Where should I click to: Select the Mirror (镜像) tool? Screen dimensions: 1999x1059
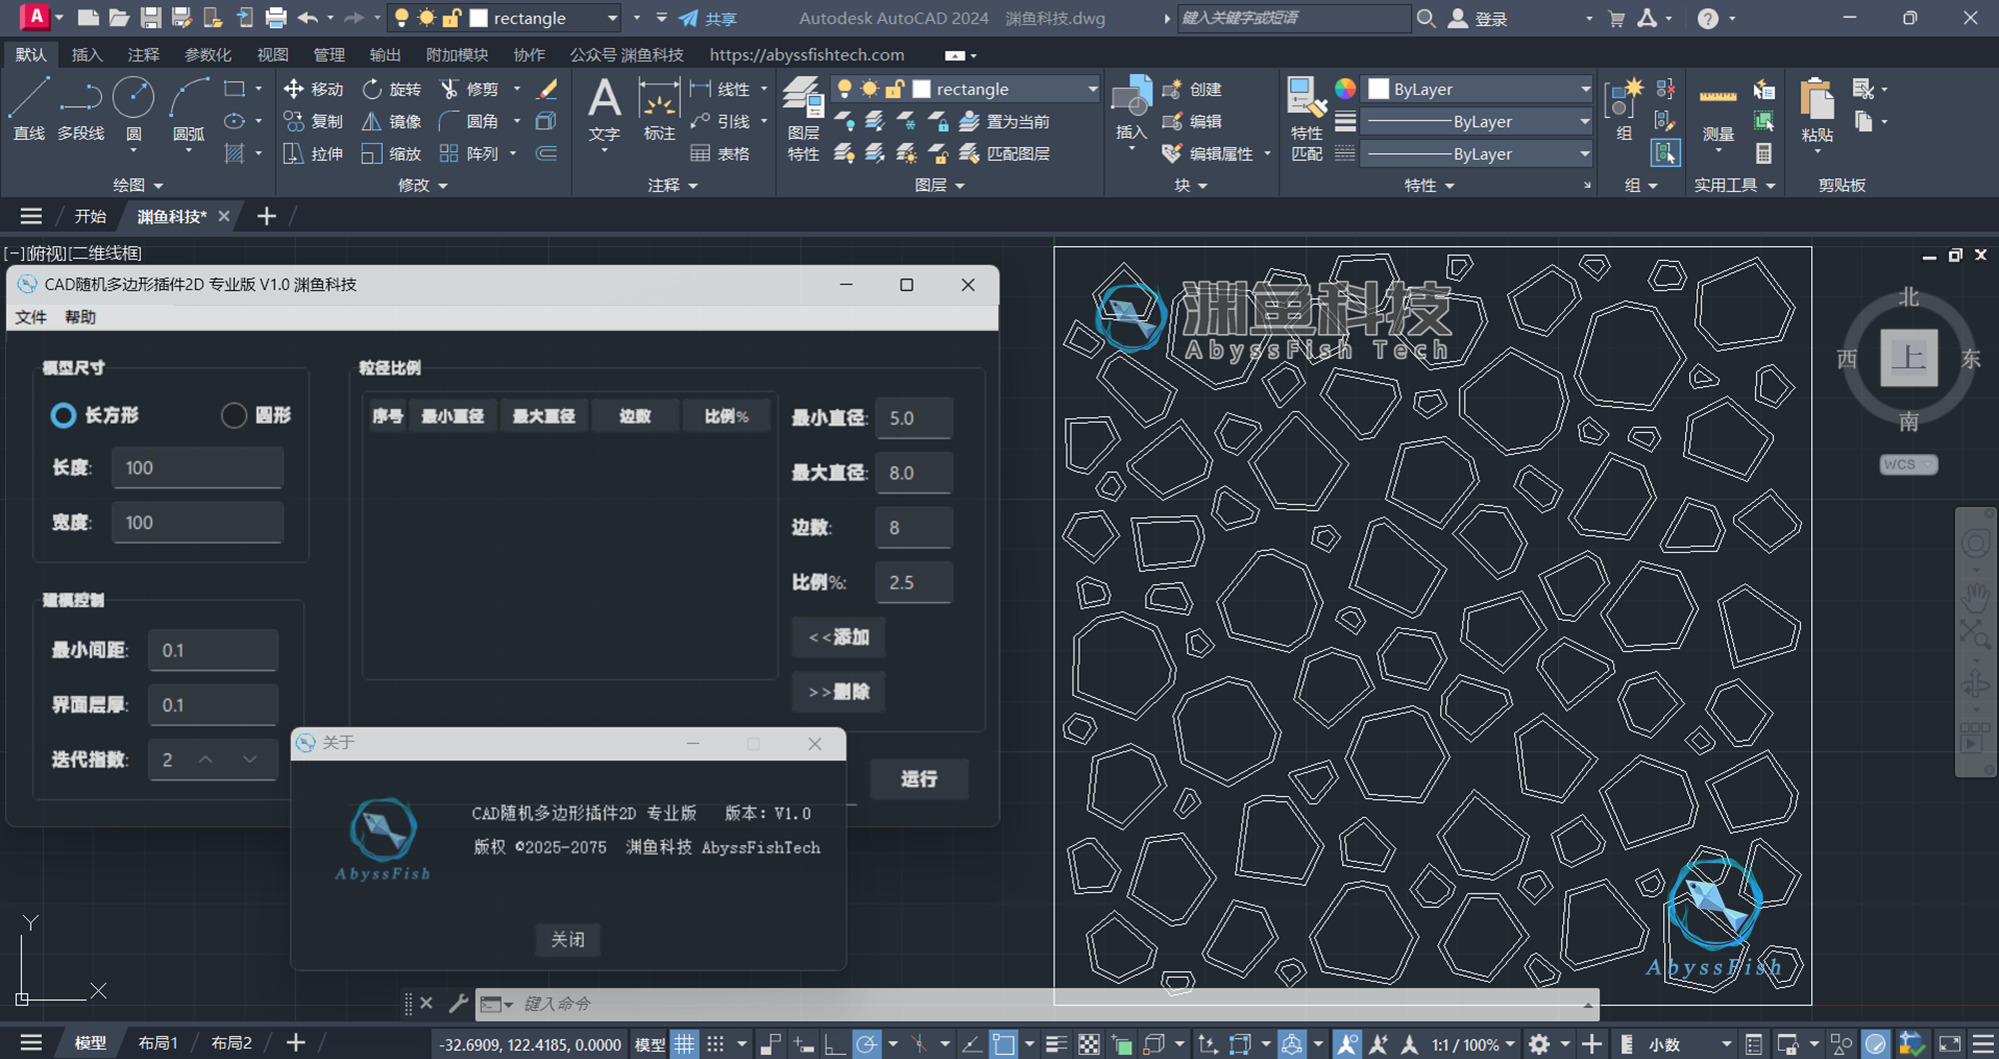(x=392, y=121)
